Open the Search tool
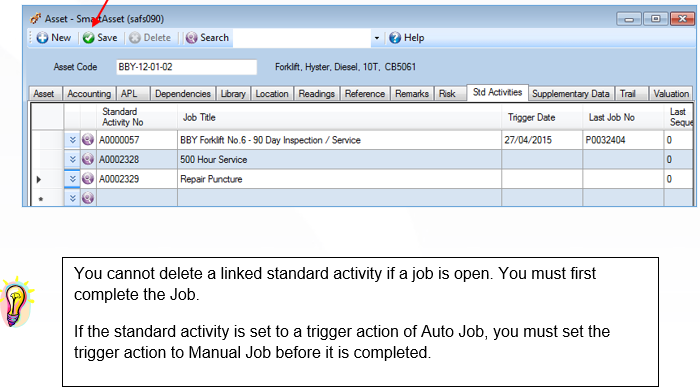This screenshot has height=391, width=700. click(x=208, y=38)
